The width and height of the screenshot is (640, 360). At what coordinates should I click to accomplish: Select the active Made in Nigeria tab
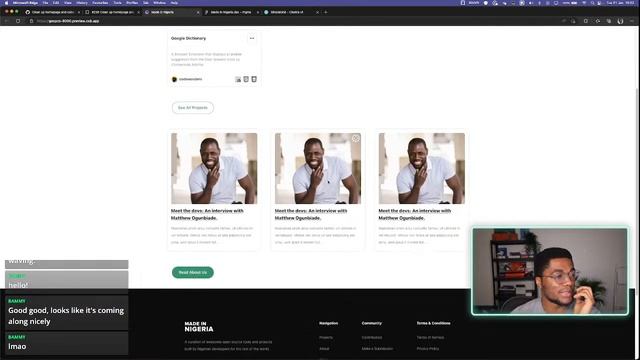click(171, 12)
